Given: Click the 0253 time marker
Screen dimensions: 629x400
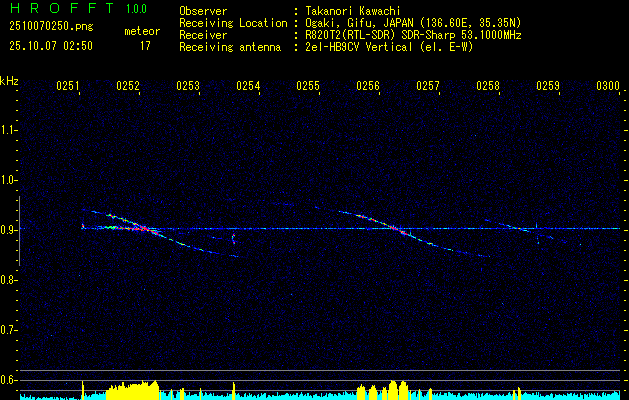Looking at the screenshot, I should 188,86.
